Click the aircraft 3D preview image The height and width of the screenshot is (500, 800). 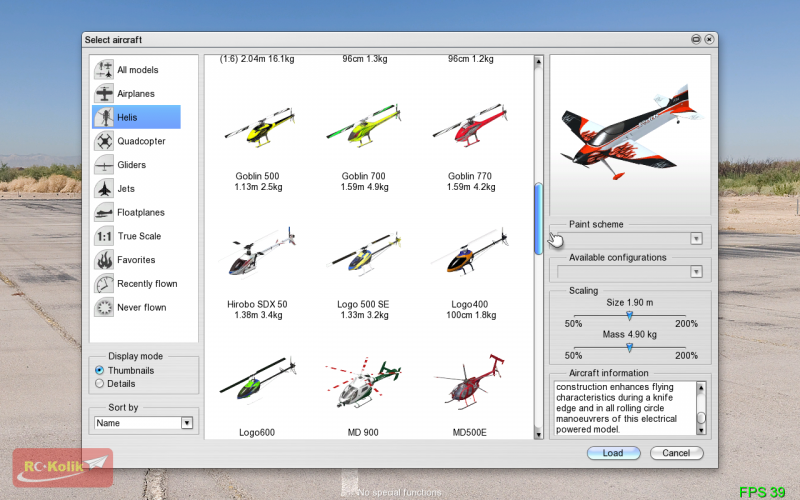pyautogui.click(x=630, y=135)
